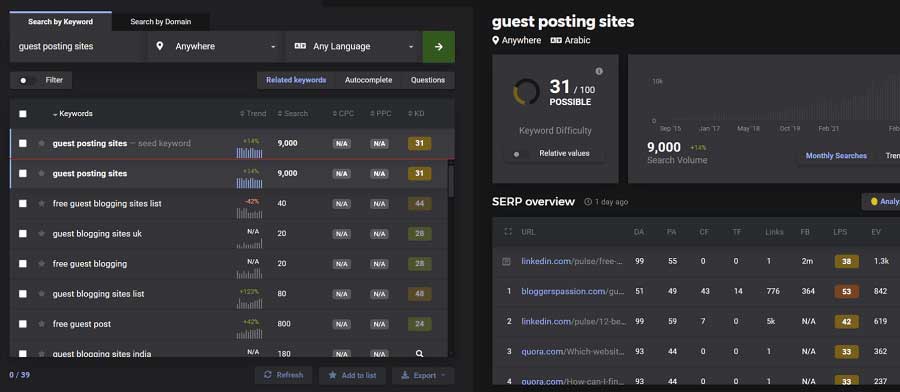Switch to Search by Domain tab

pos(161,22)
